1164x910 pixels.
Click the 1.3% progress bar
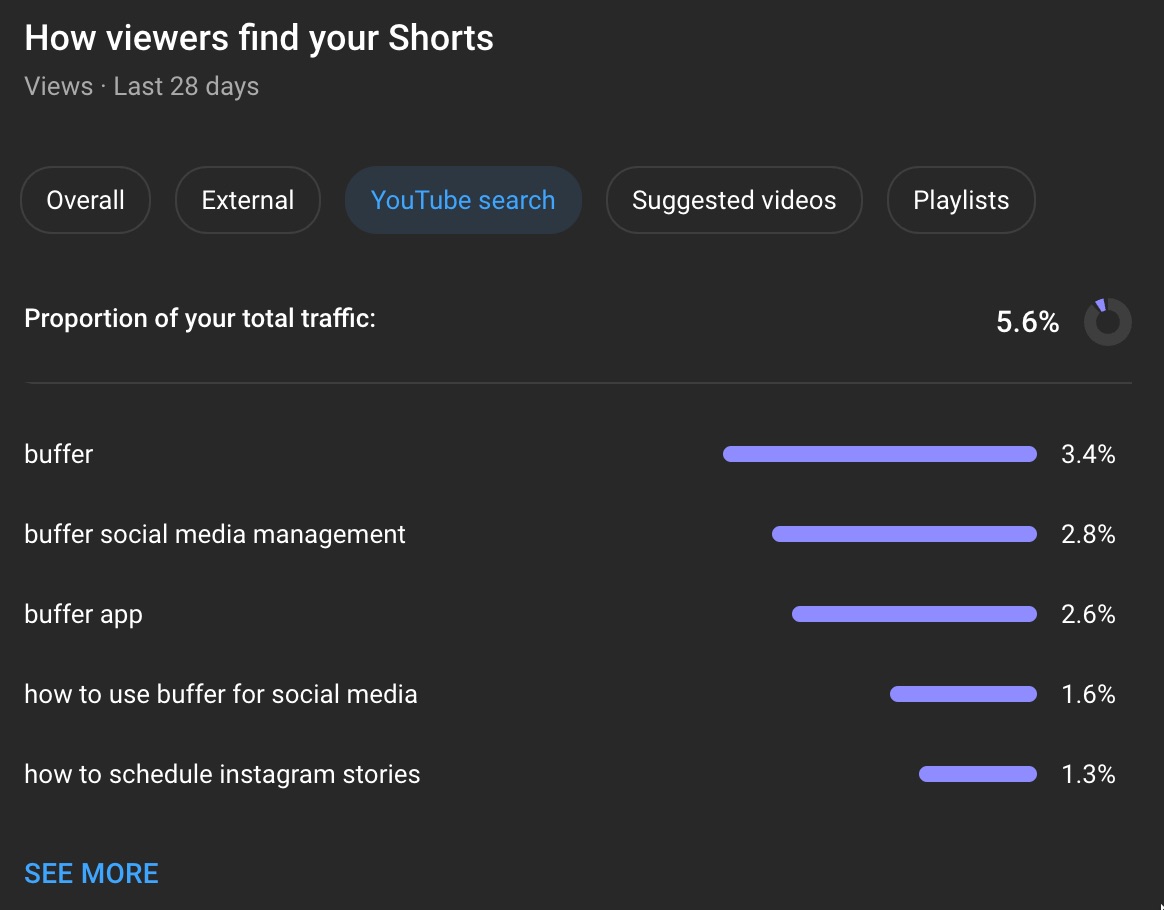[978, 774]
